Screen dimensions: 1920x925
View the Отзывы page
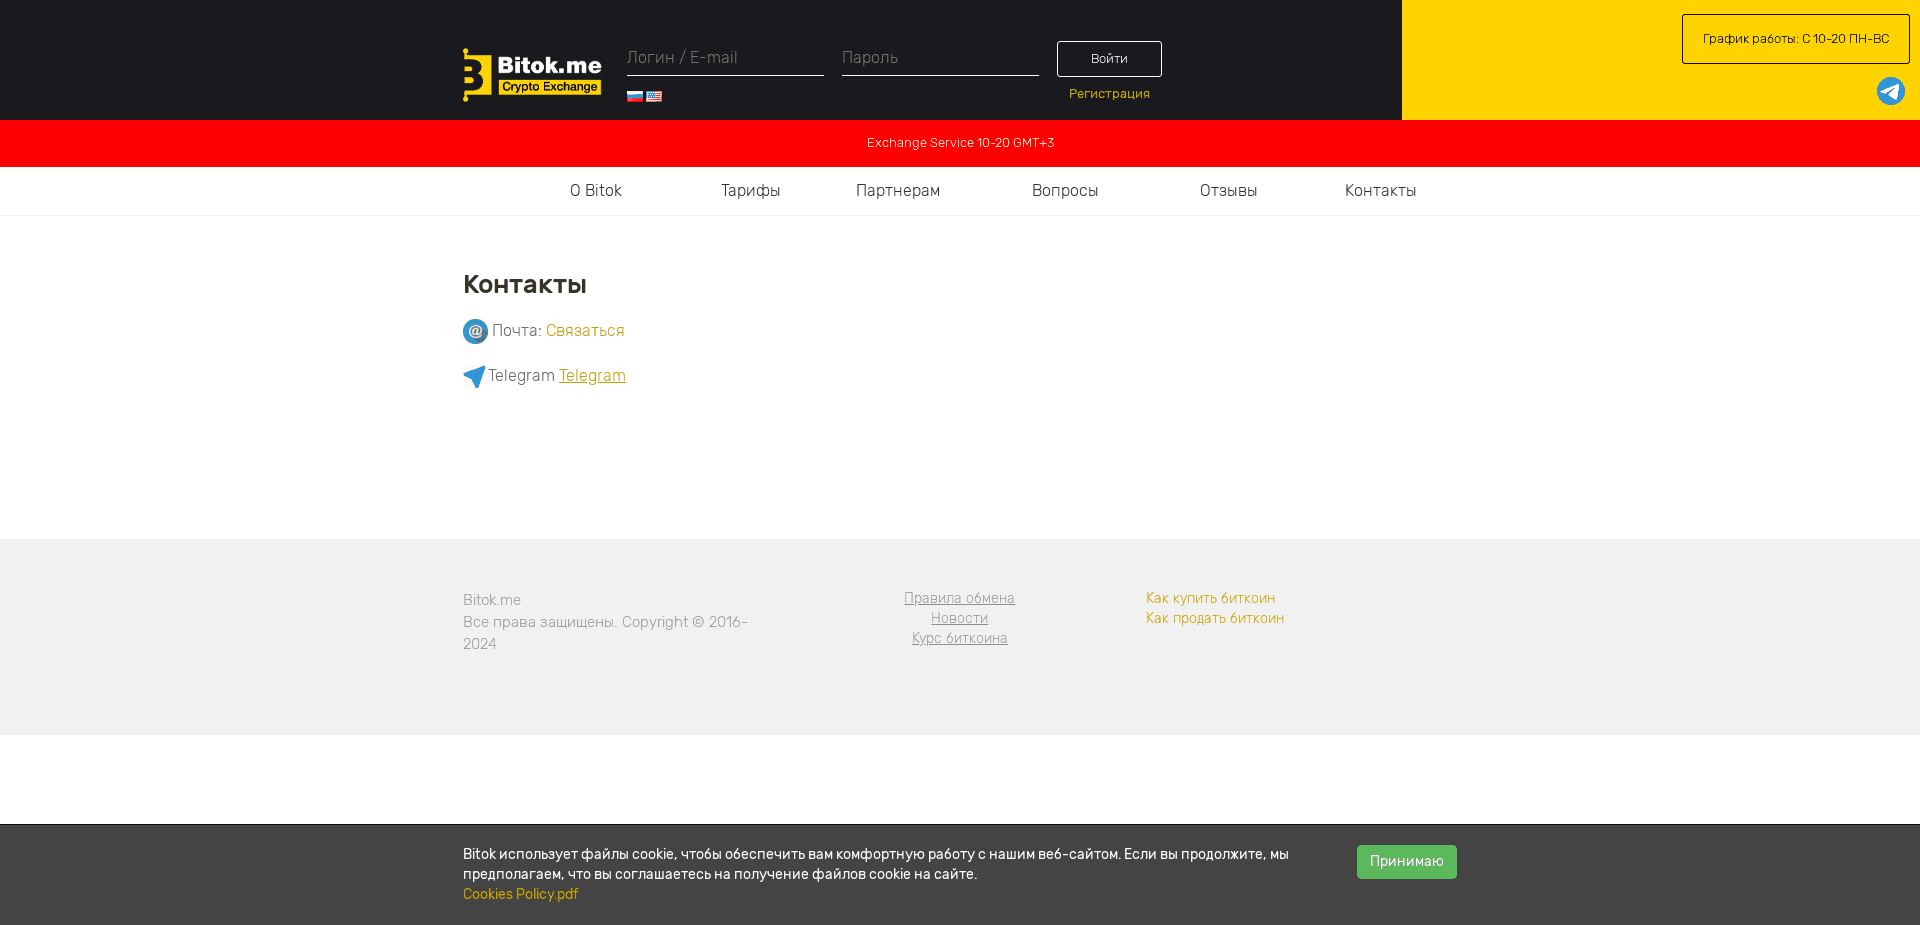[x=1227, y=190]
